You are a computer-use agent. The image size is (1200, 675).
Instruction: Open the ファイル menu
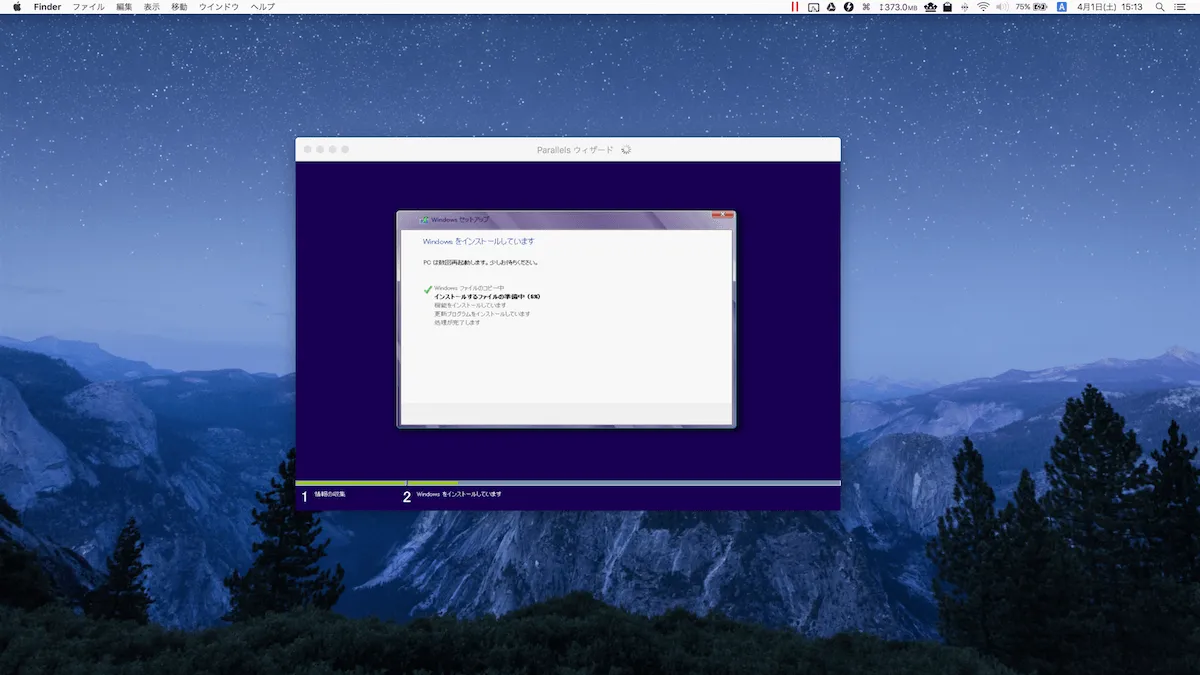coord(88,7)
